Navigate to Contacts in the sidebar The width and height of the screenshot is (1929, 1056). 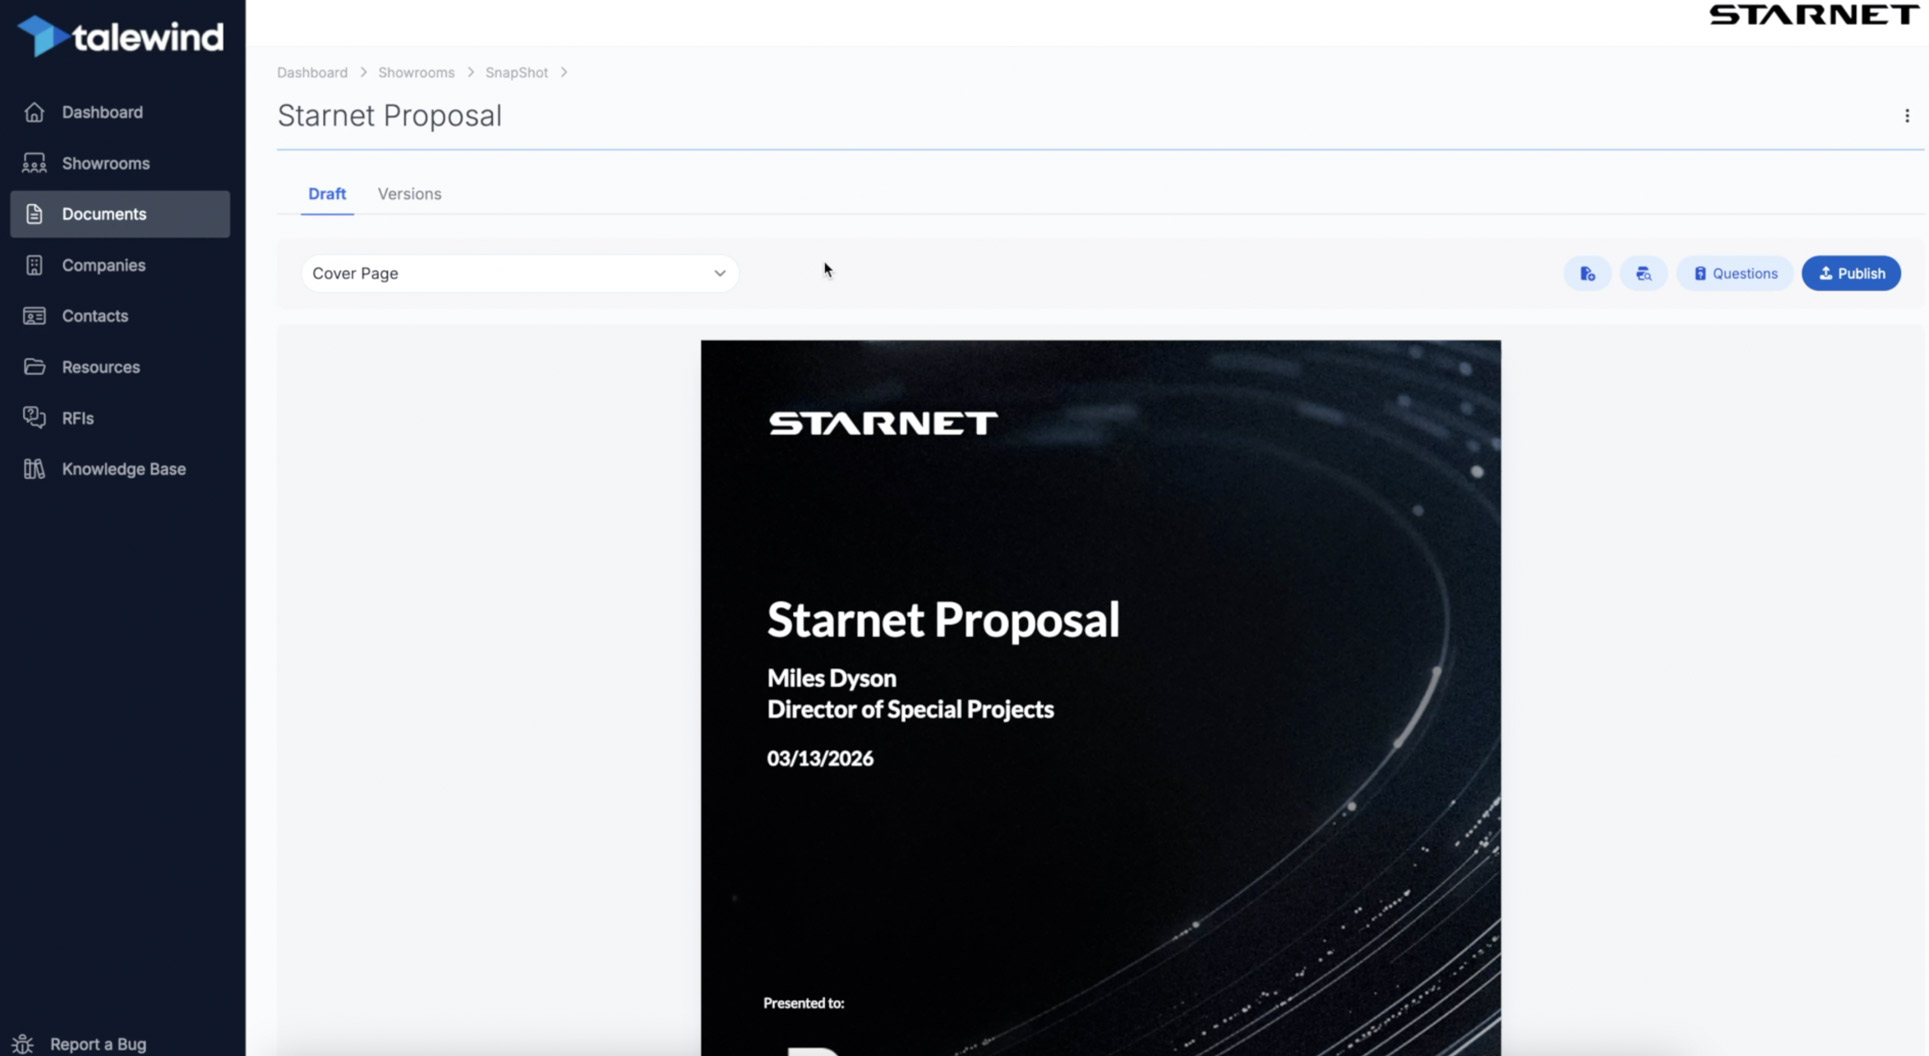click(120, 316)
